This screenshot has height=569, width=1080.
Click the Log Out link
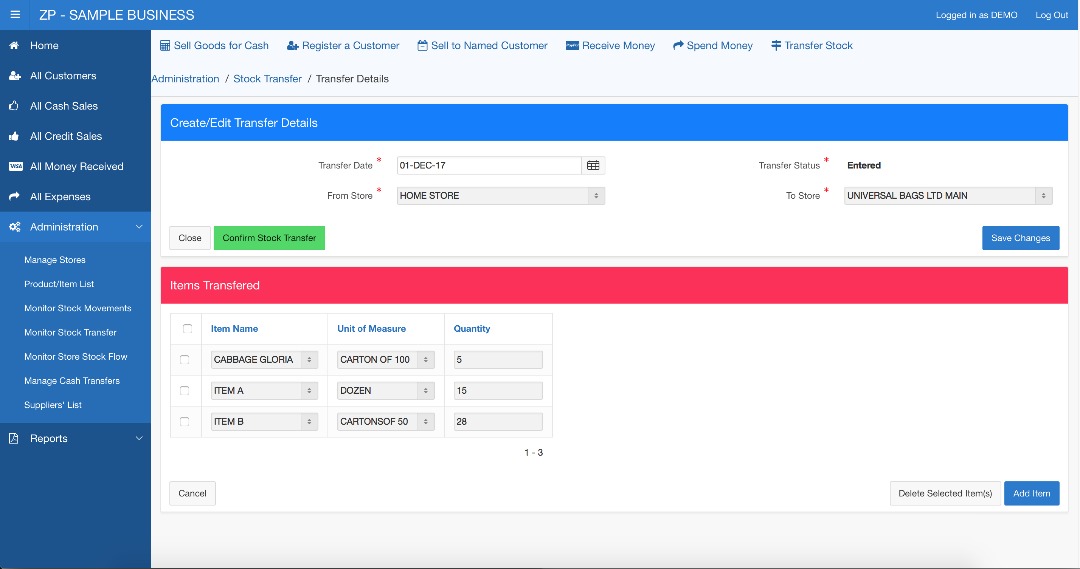(x=1052, y=14)
